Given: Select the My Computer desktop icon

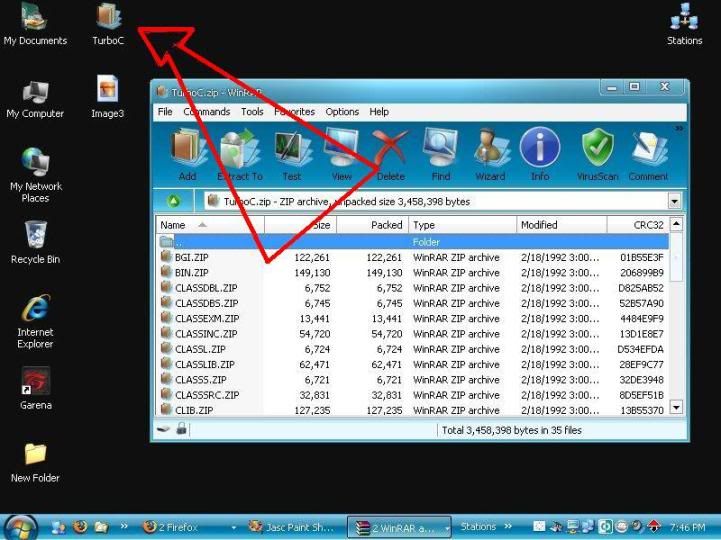Looking at the screenshot, I should pos(35,99).
